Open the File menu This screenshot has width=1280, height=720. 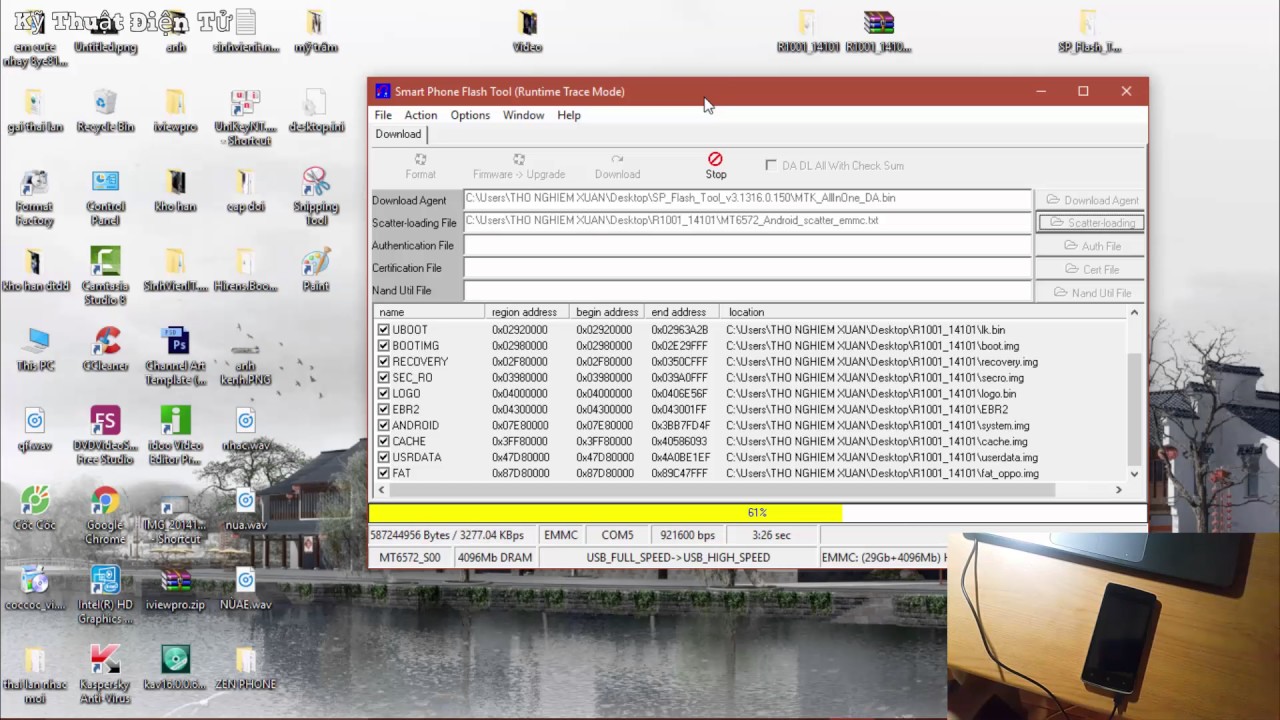click(x=383, y=115)
